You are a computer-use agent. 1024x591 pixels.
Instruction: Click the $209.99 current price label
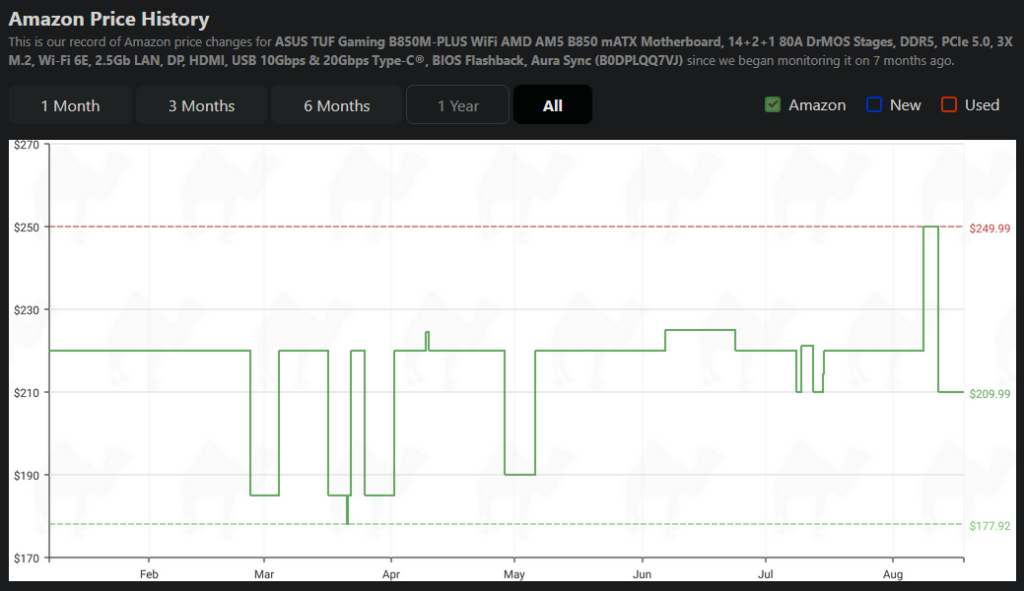pyautogui.click(x=990, y=394)
